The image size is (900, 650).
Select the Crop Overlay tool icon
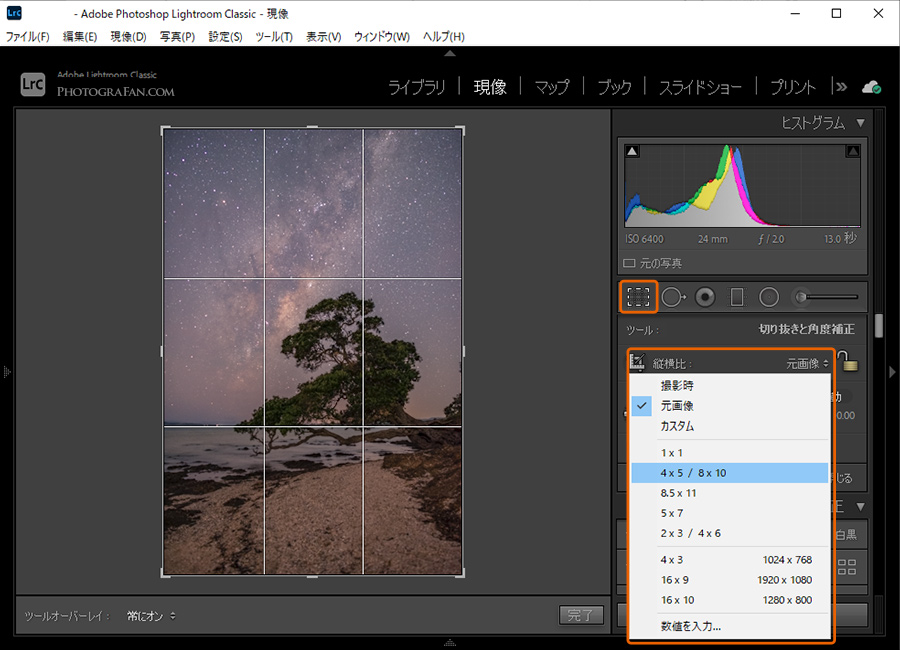tap(638, 296)
